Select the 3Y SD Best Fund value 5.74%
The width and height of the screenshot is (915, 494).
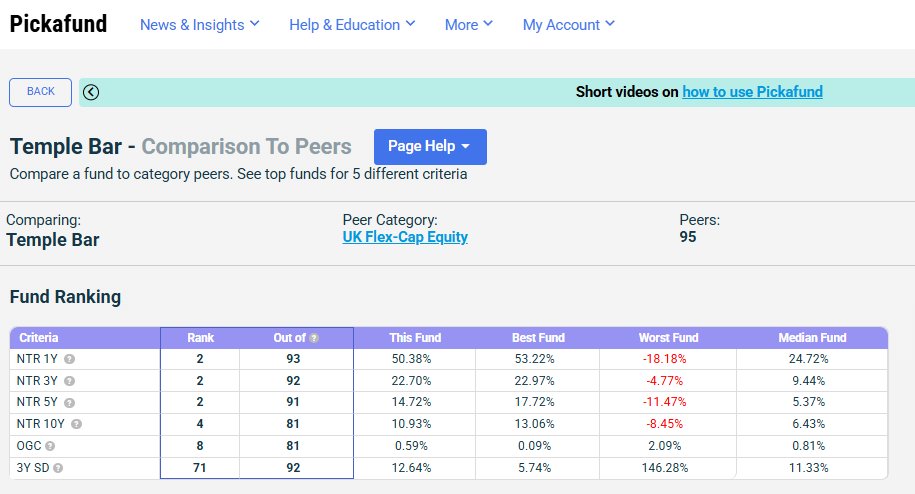click(x=535, y=468)
